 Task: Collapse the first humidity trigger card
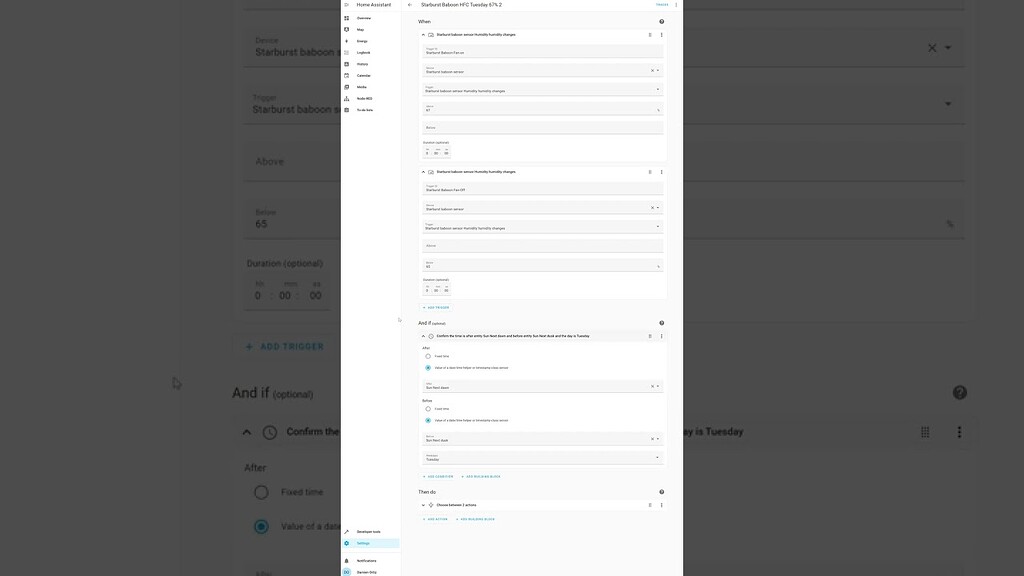(x=422, y=34)
